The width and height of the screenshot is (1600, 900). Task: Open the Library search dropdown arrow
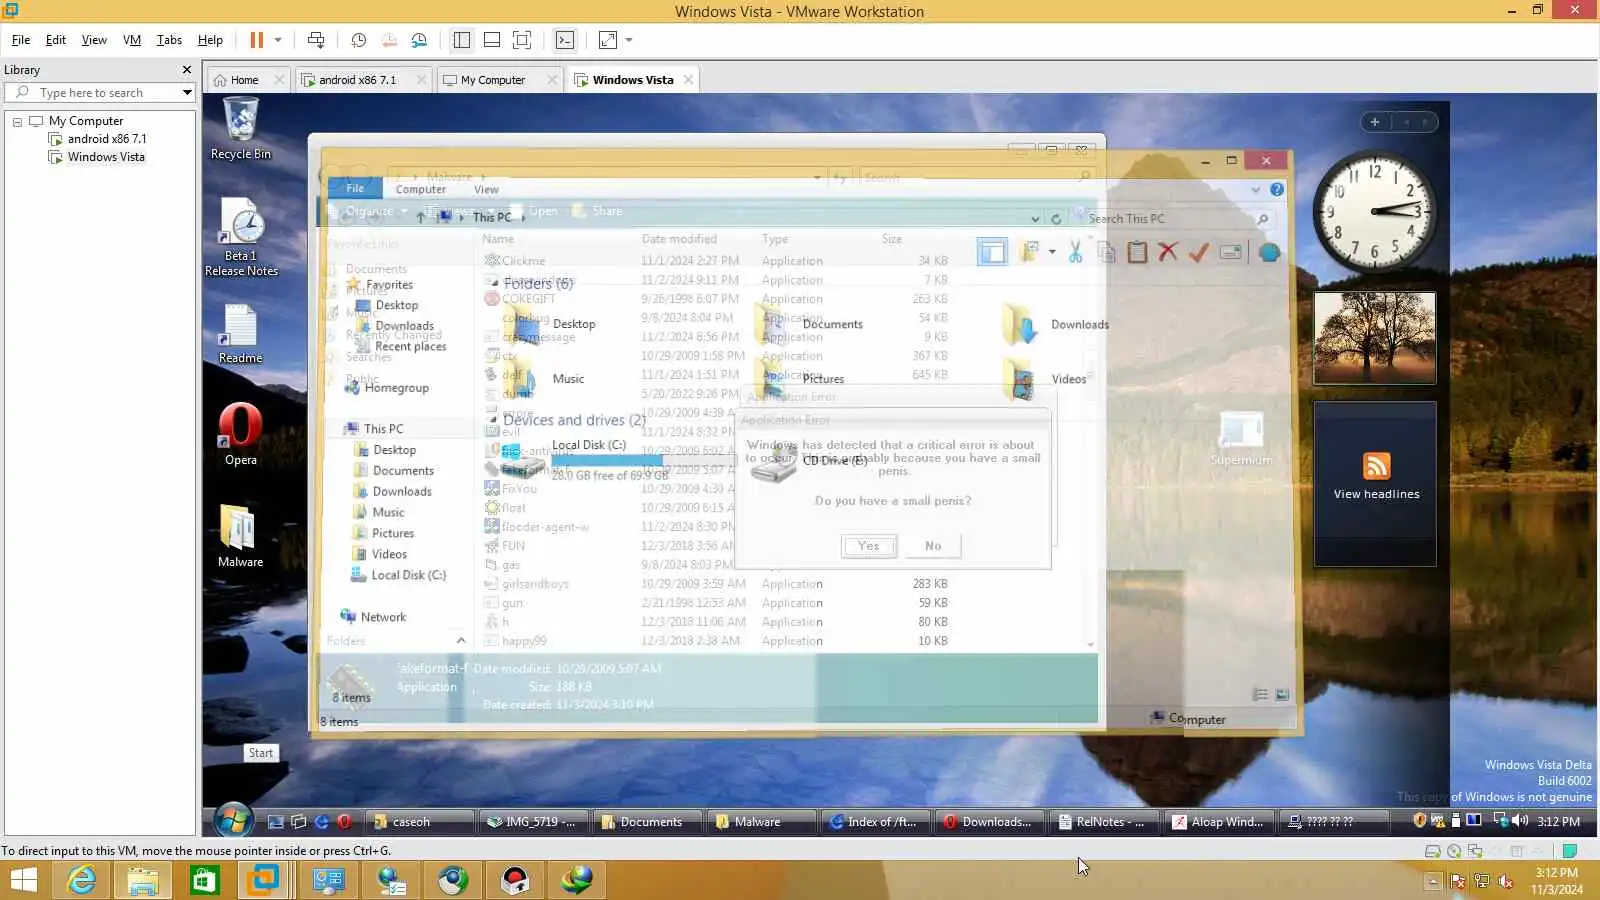point(187,93)
